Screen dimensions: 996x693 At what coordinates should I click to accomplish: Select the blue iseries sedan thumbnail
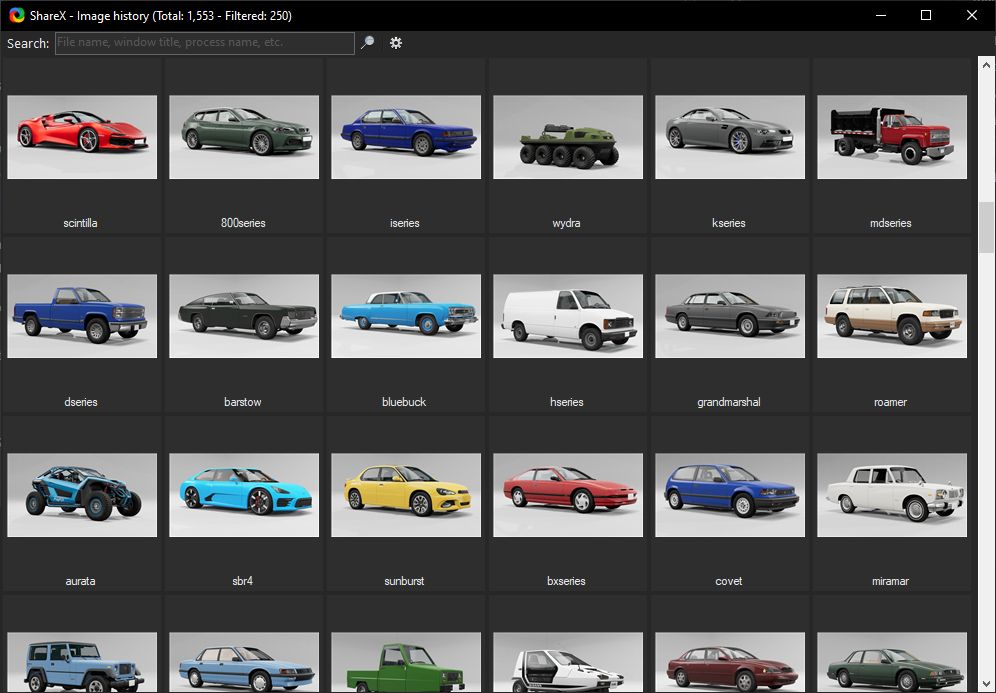click(406, 137)
